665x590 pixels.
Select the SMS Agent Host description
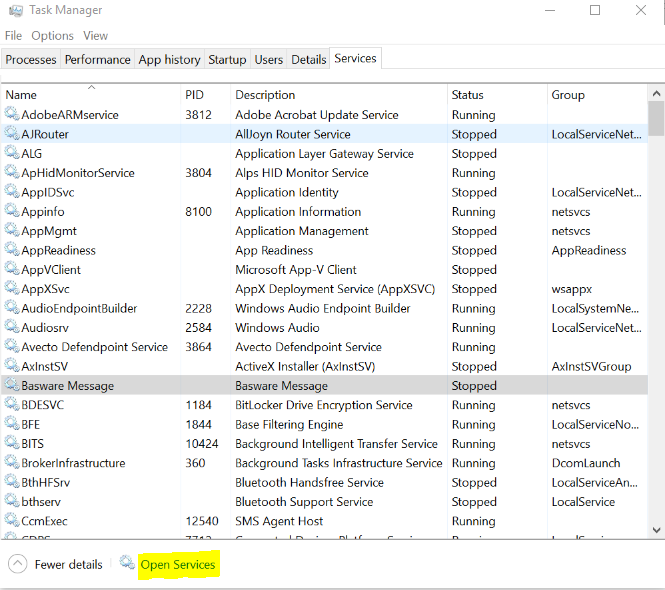click(279, 521)
